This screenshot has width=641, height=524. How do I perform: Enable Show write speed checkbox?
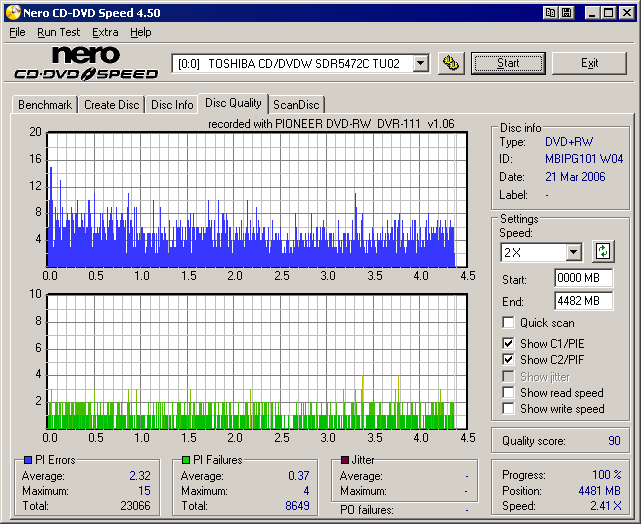pos(509,409)
